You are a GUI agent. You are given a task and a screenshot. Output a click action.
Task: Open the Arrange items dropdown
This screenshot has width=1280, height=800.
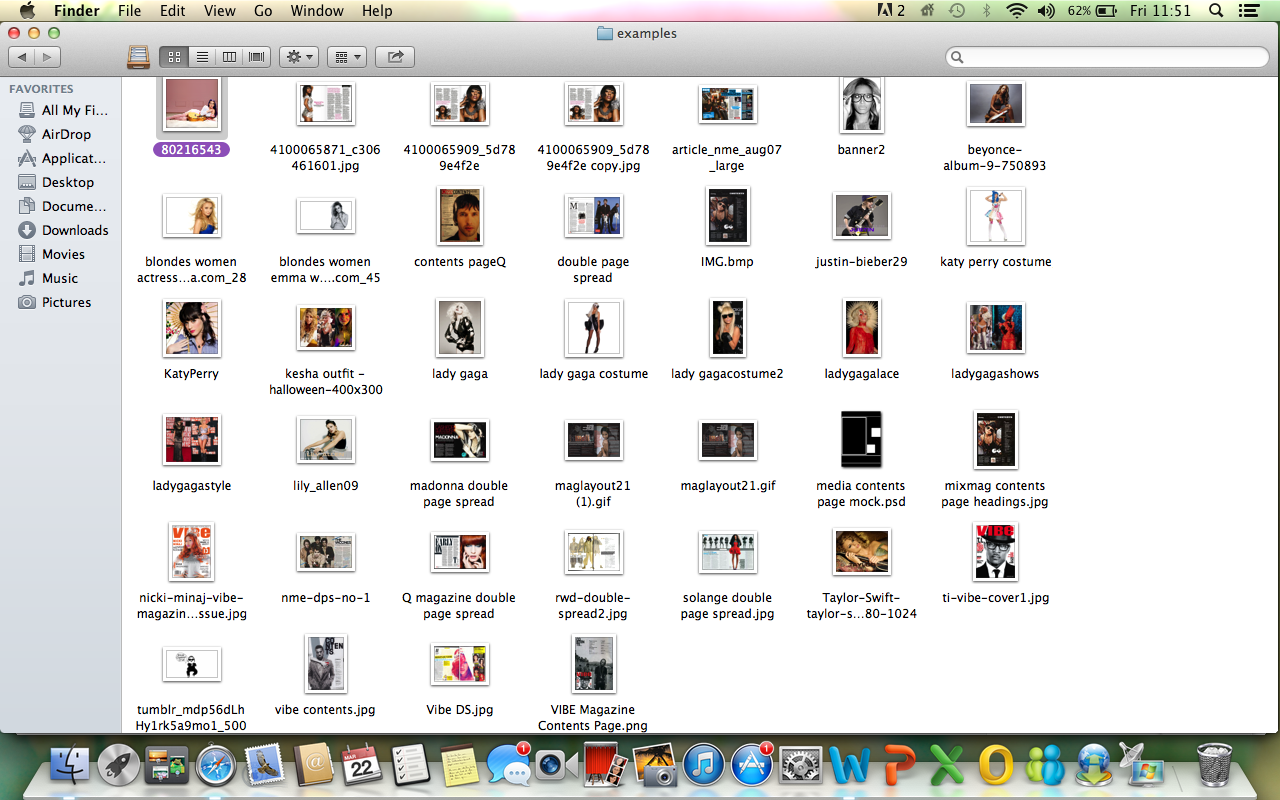[347, 57]
